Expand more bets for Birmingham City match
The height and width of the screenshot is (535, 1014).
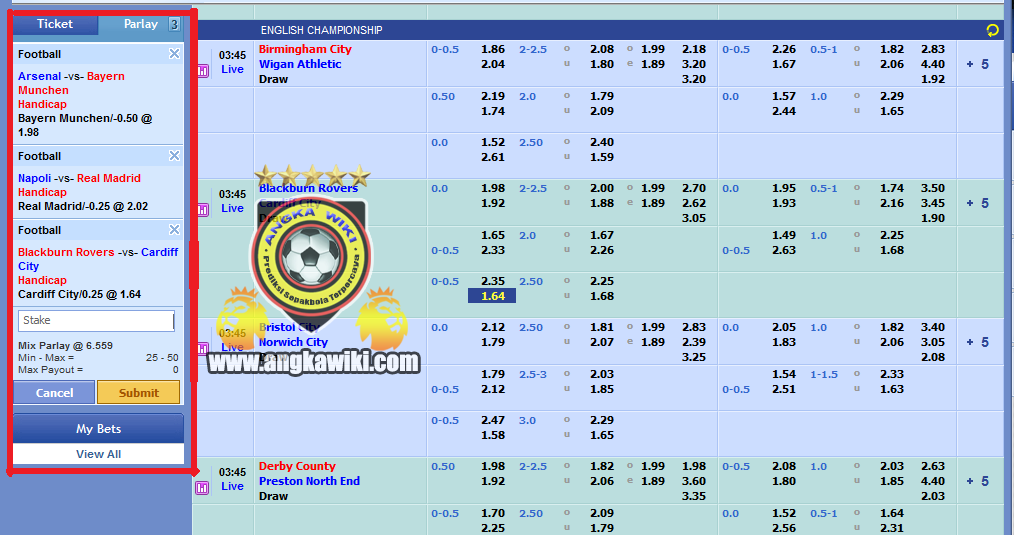tap(977, 64)
